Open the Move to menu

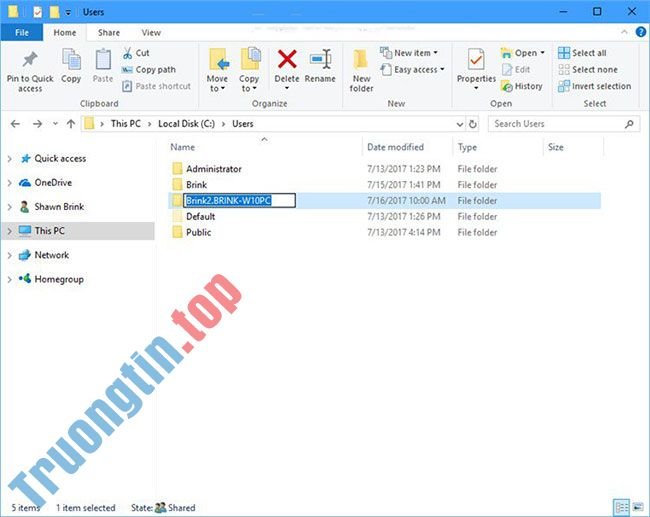(x=217, y=70)
